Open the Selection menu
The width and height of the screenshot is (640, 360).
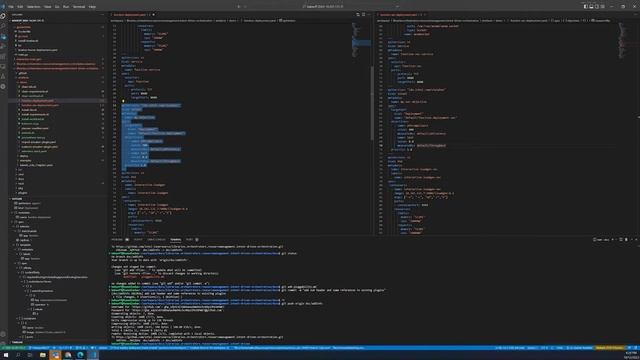point(33,7)
